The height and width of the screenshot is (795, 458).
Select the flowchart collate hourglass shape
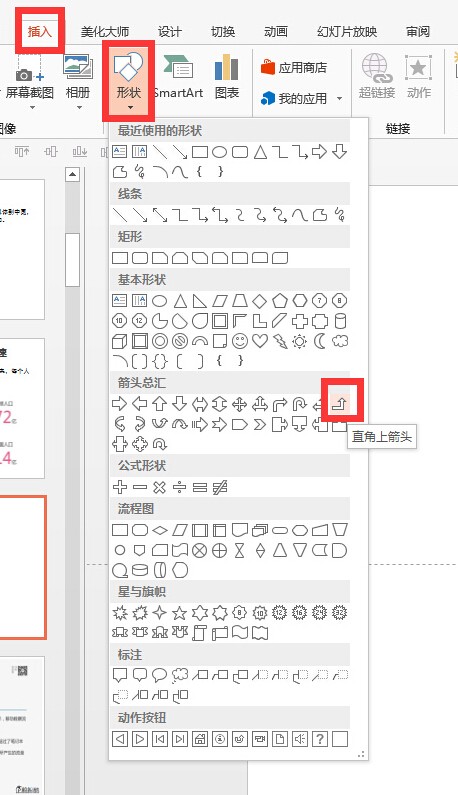coord(239,550)
